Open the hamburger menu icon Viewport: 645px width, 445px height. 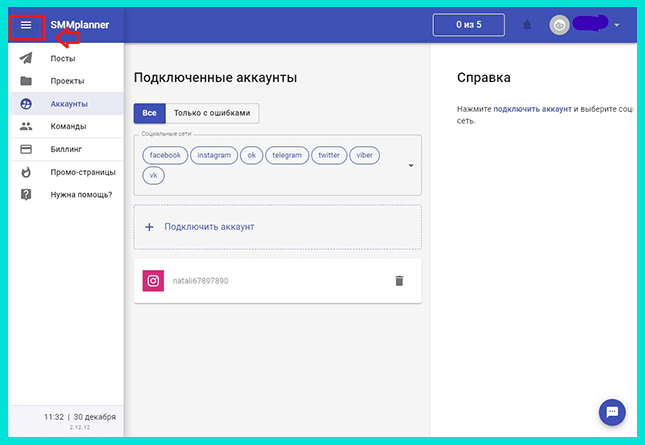click(x=26, y=25)
